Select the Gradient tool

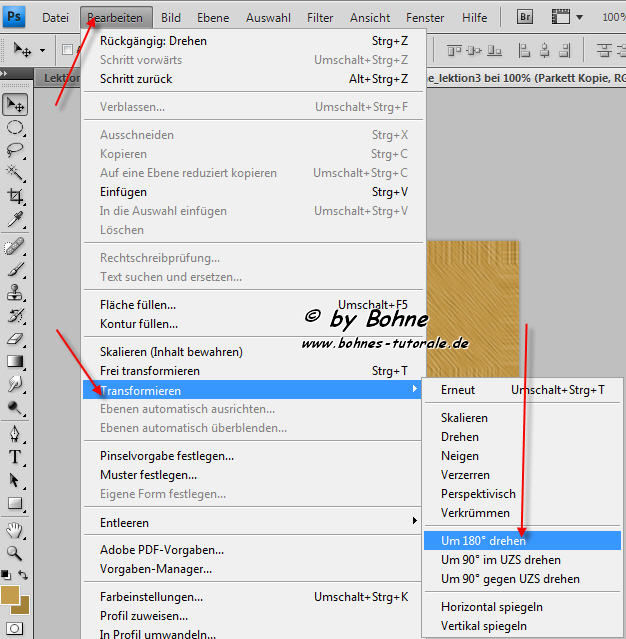16,361
